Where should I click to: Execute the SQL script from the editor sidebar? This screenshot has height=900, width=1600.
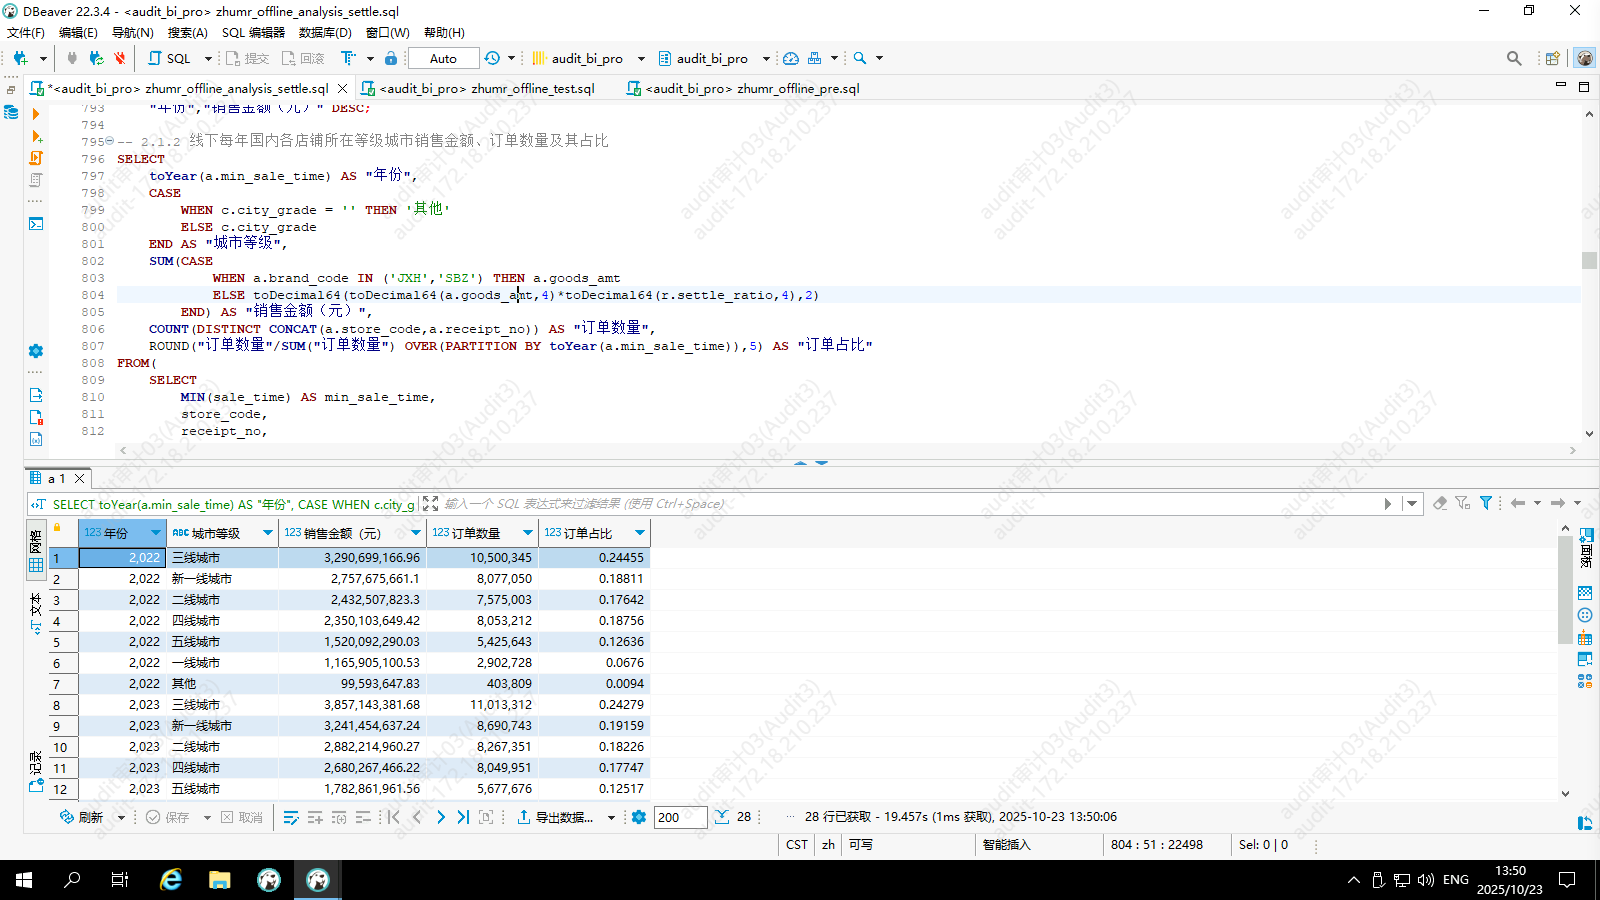[36, 136]
